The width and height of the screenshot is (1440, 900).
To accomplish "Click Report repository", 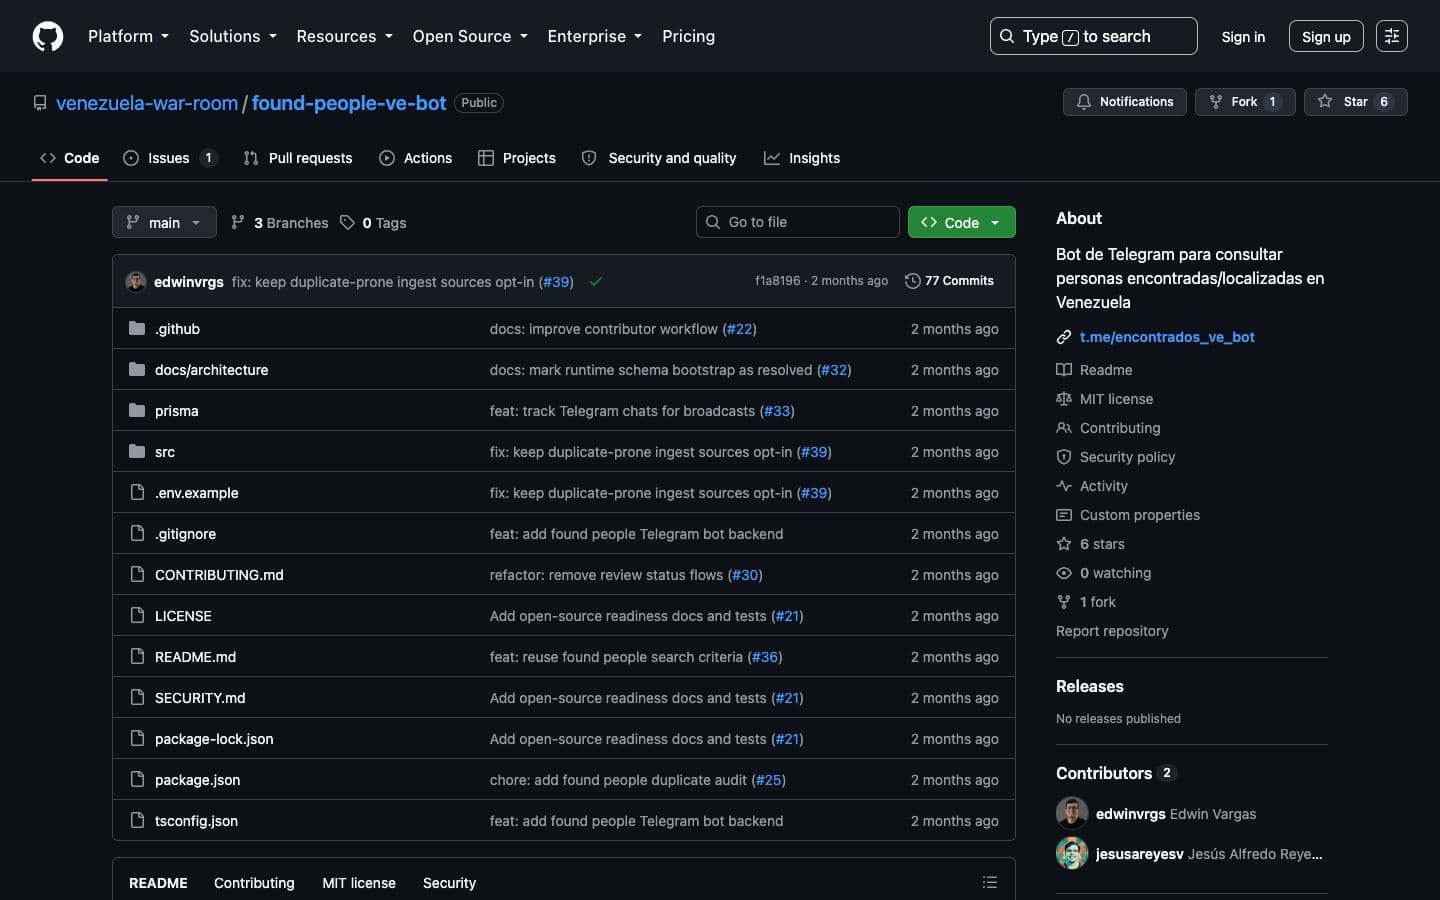I will (x=1112, y=631).
